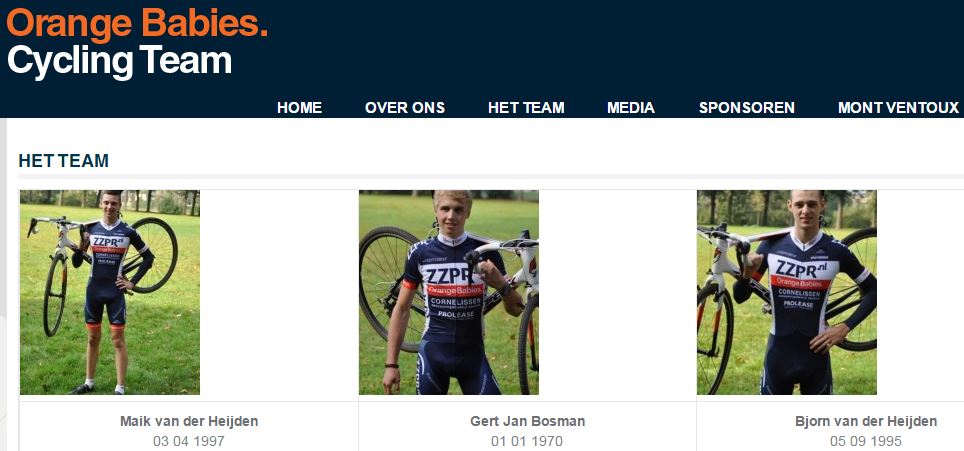Click the orange 'Orange Babies.' title text
Screen dimensions: 964x451
click(137, 24)
